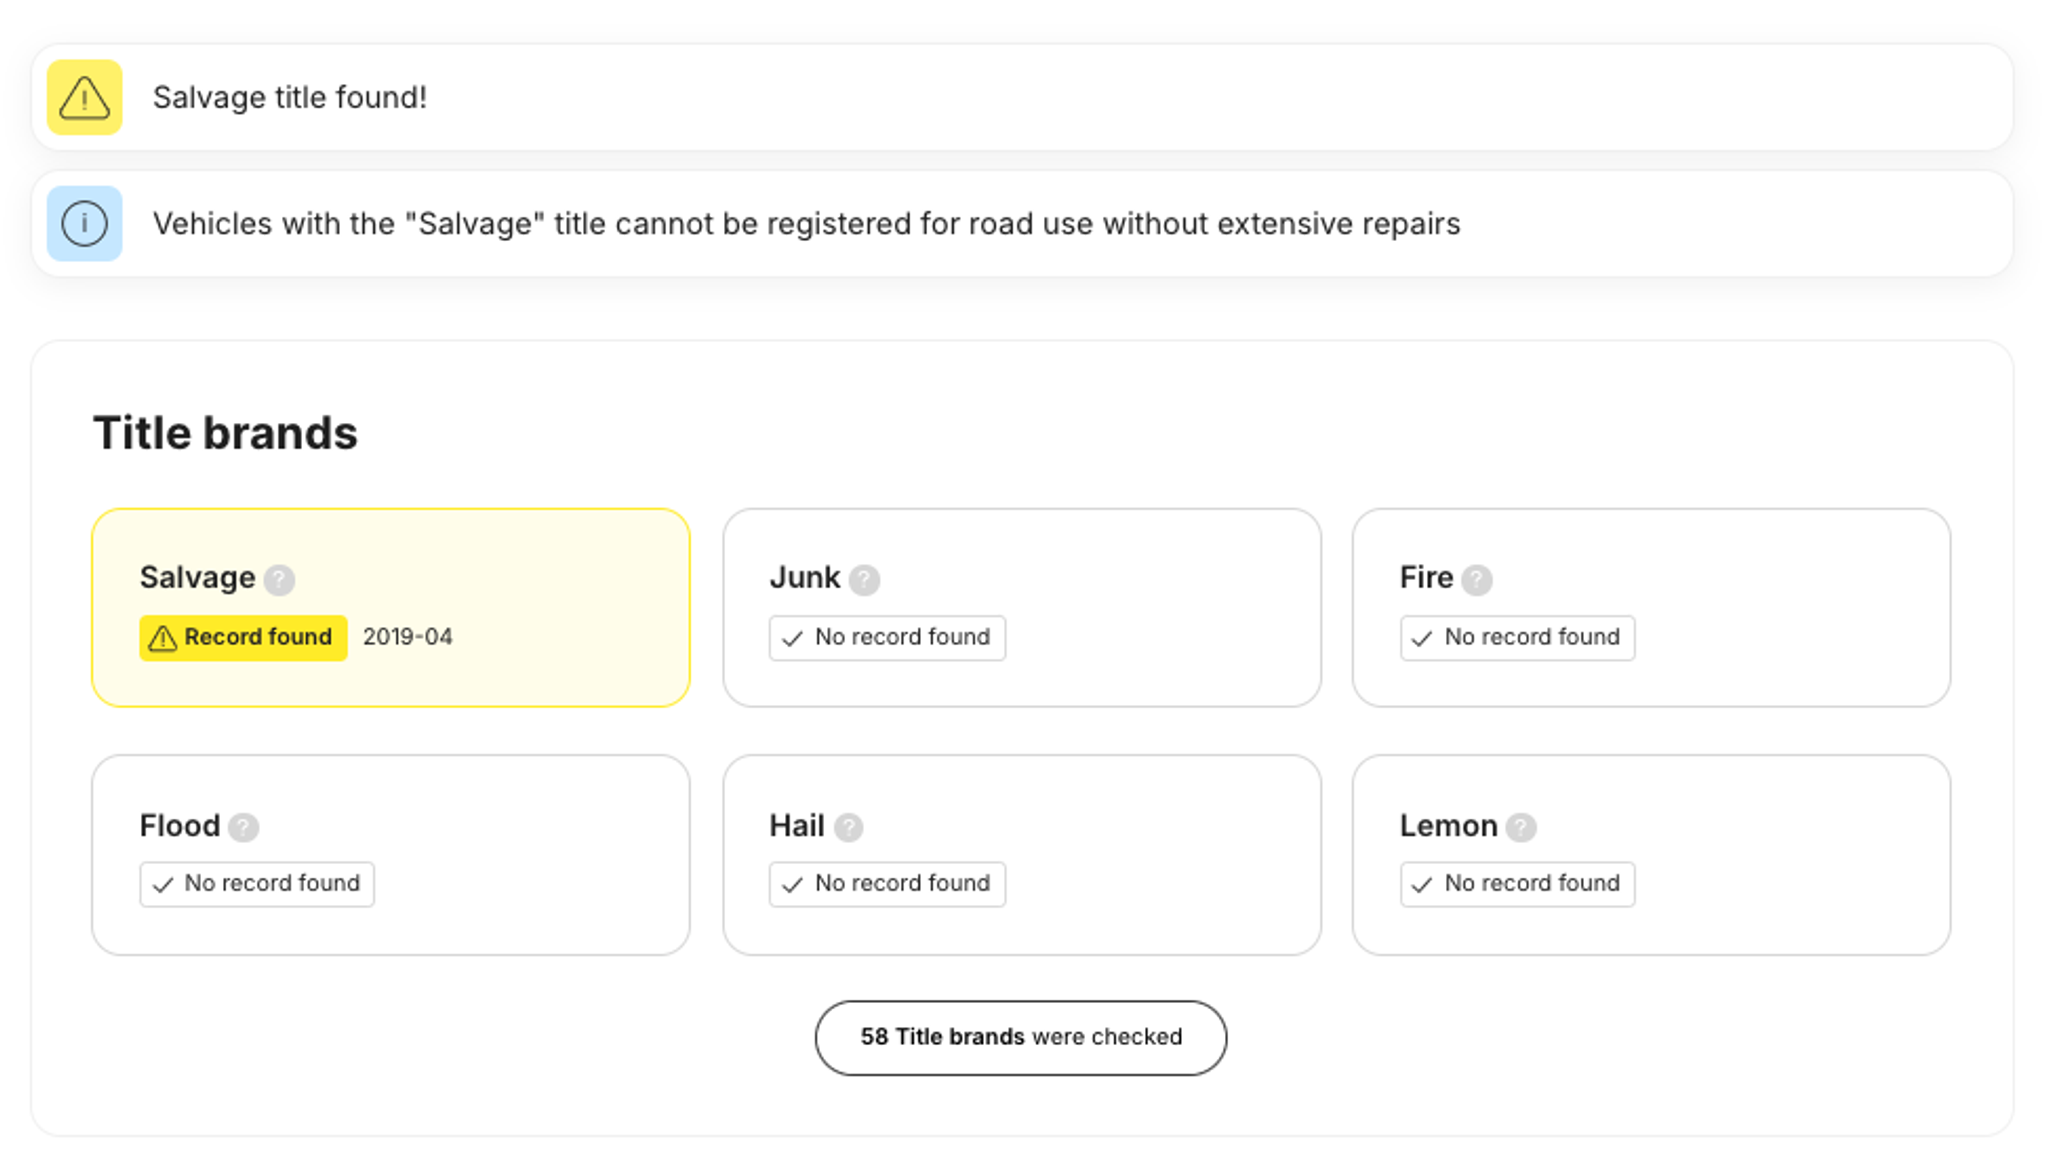Click the question mark icon next to Salvage
This screenshot has height=1166, width=2048.
[280, 578]
